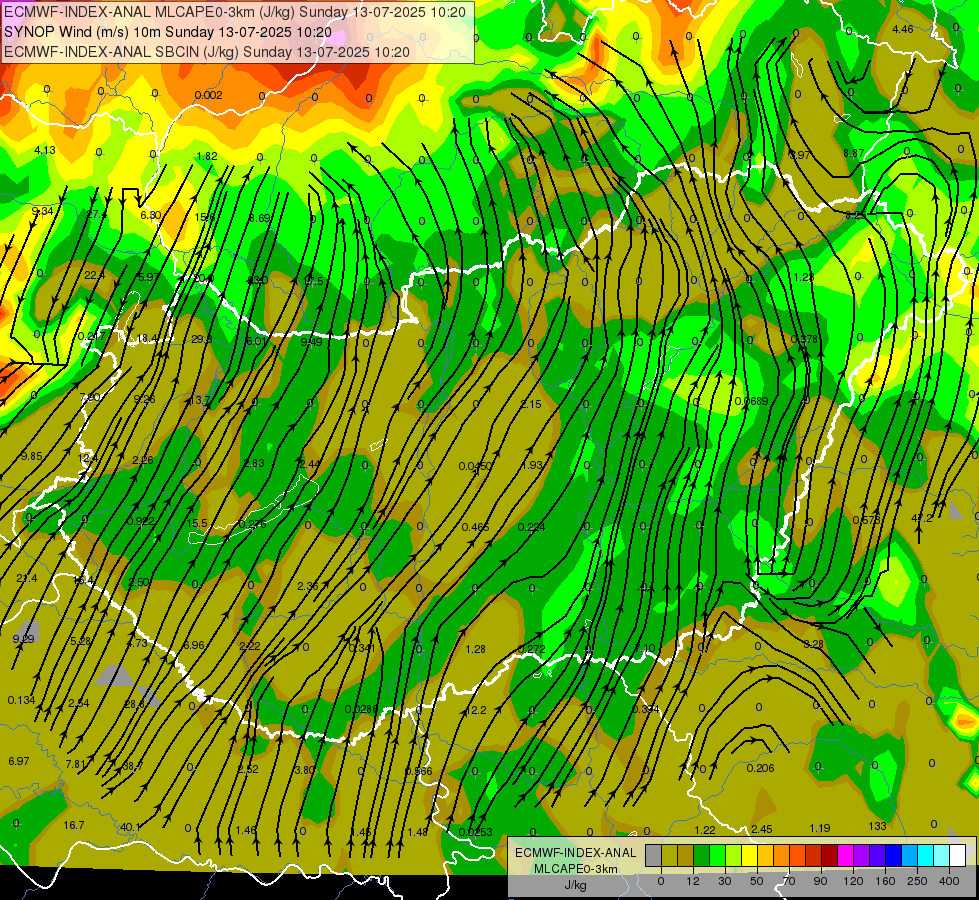Click the station value 0.272
979x900 pixels.
point(531,649)
